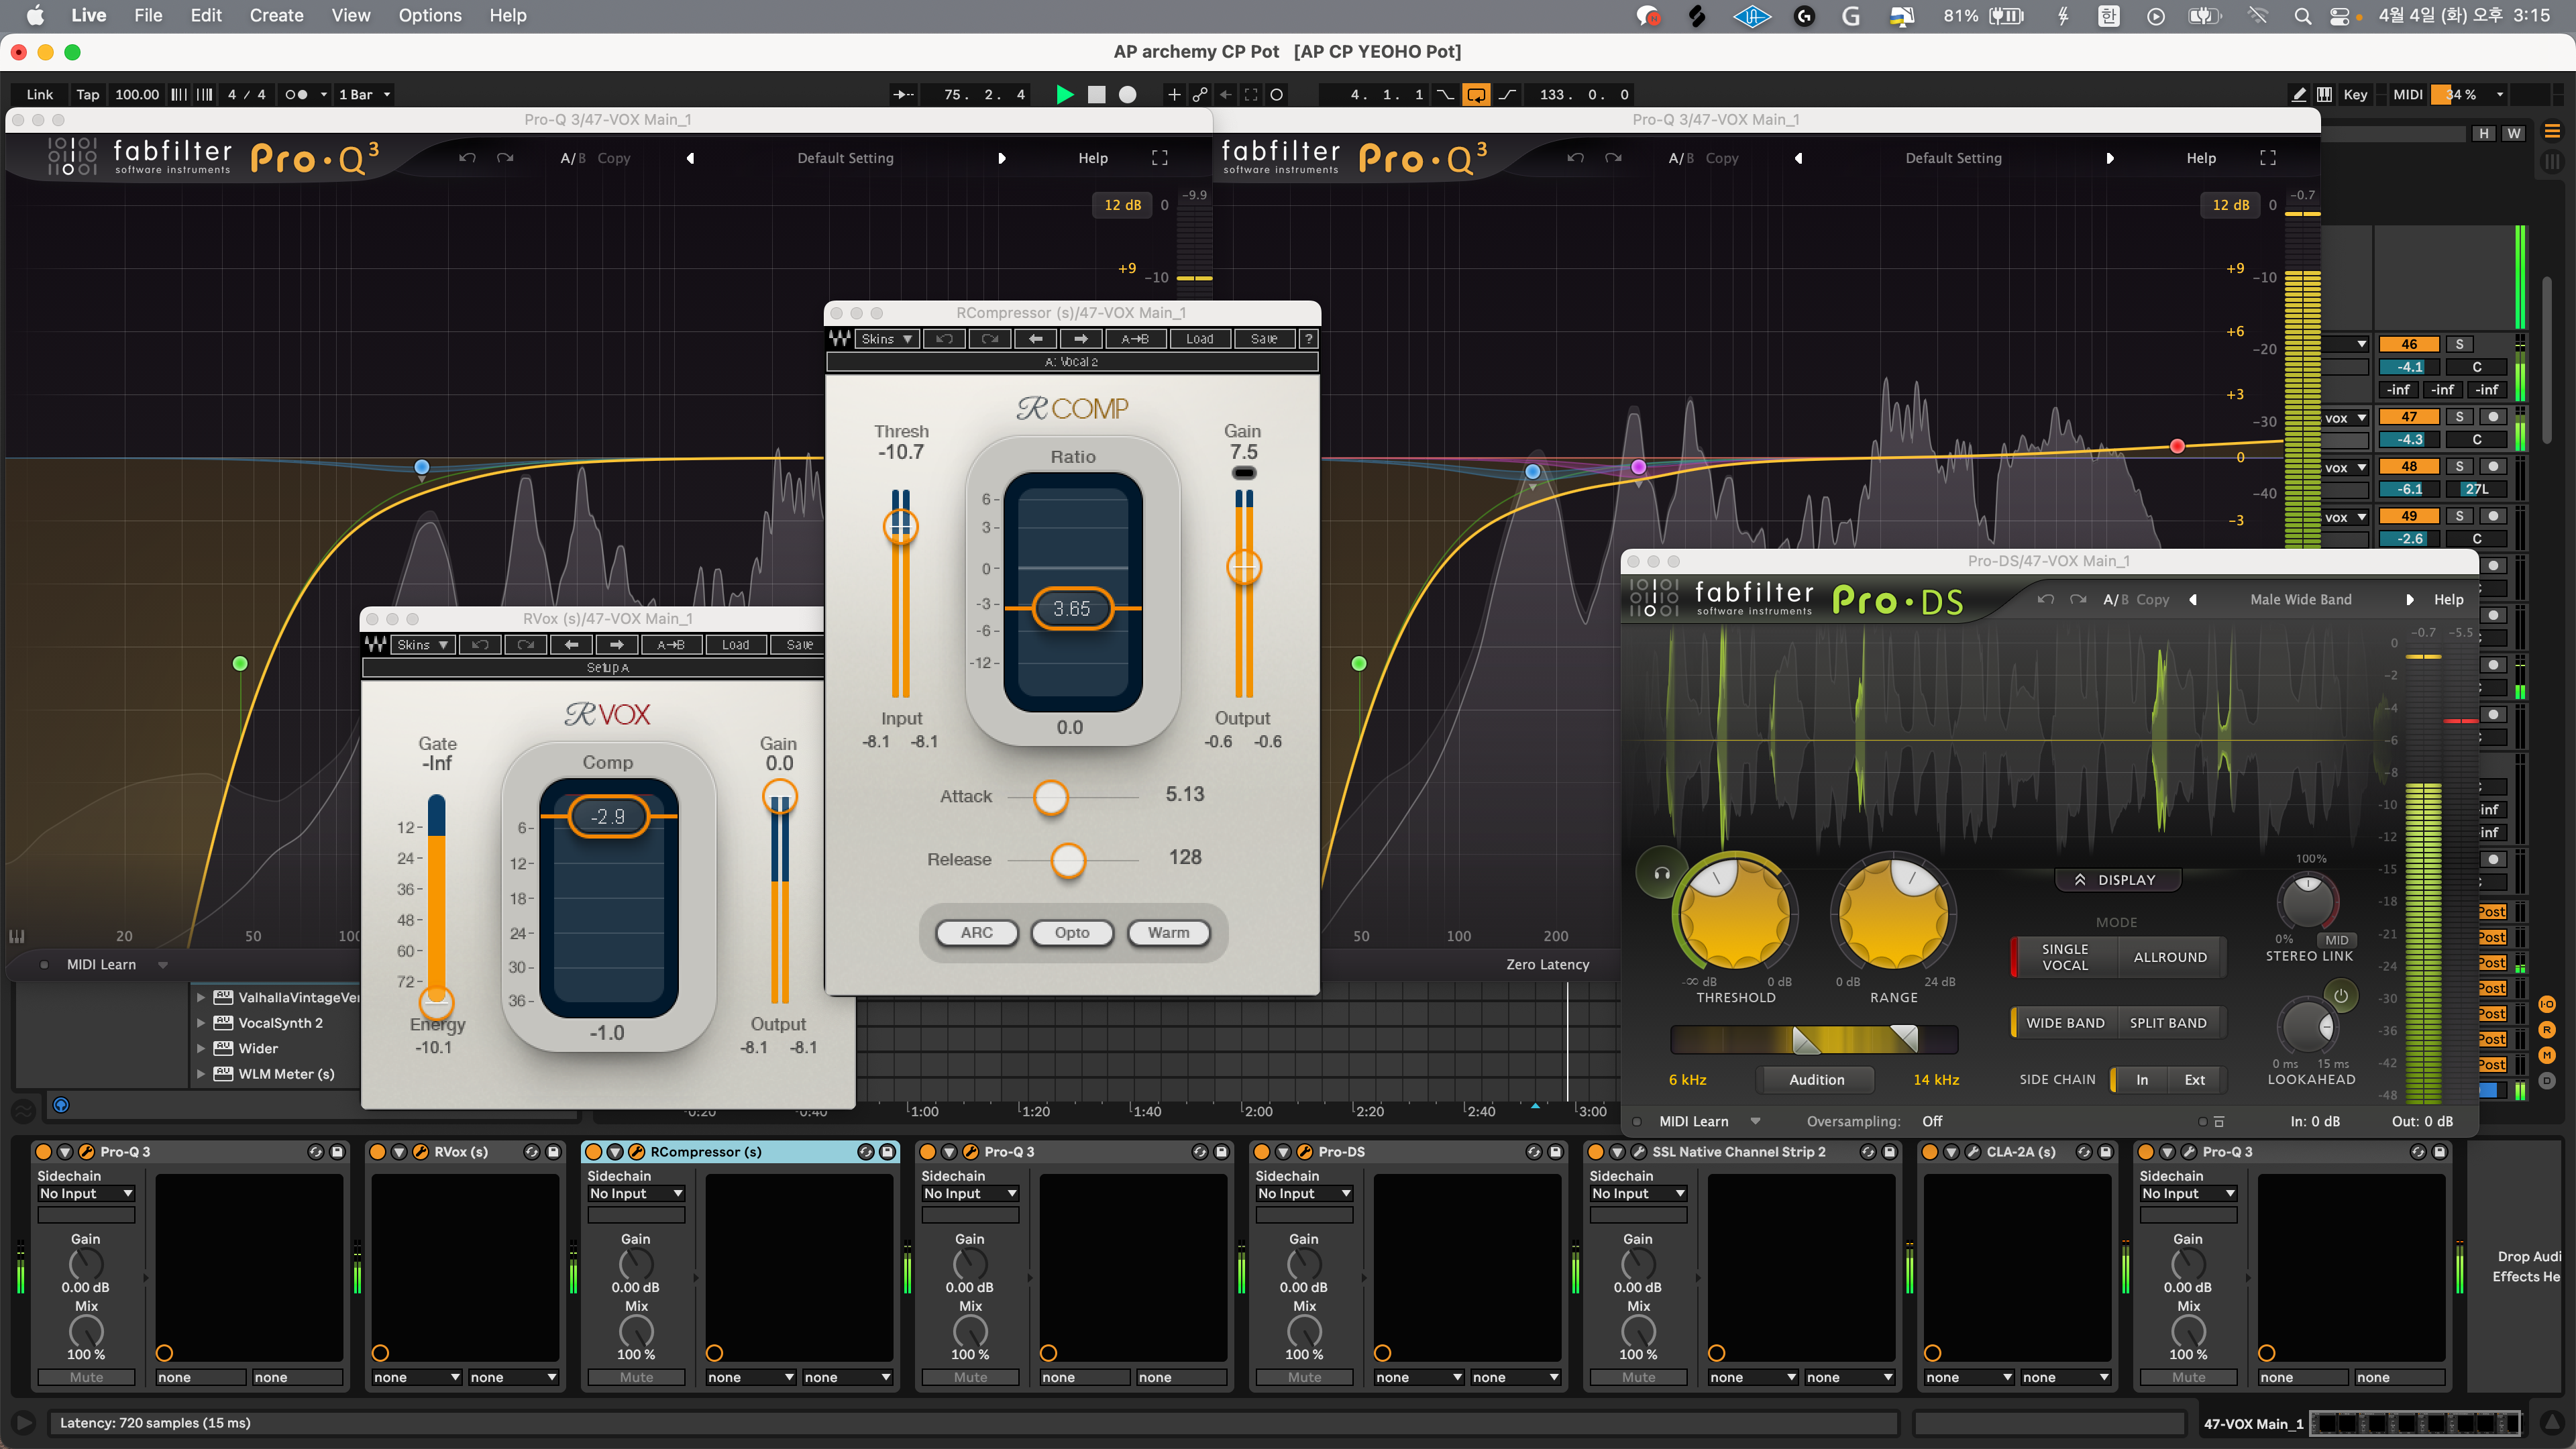
Task: Click the Load button in the RVox toolbar
Action: 735,645
